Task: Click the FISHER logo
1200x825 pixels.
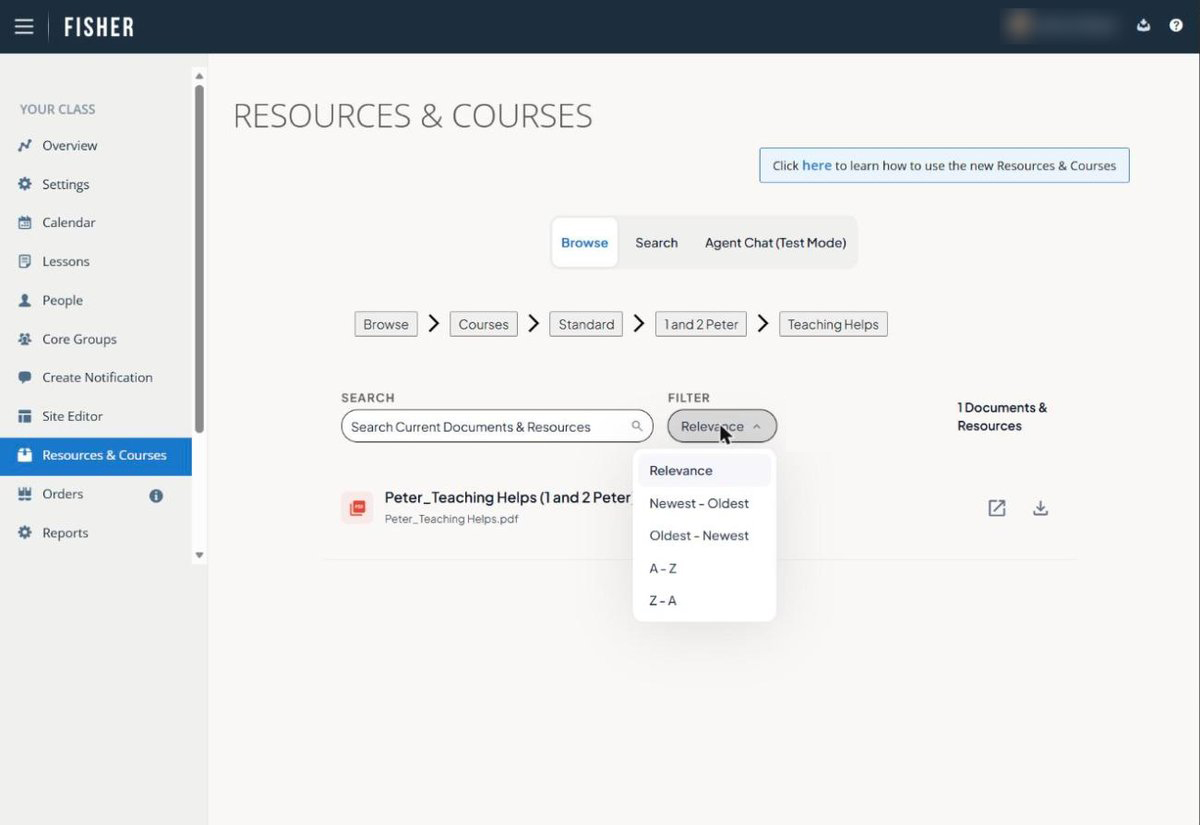Action: click(x=99, y=27)
